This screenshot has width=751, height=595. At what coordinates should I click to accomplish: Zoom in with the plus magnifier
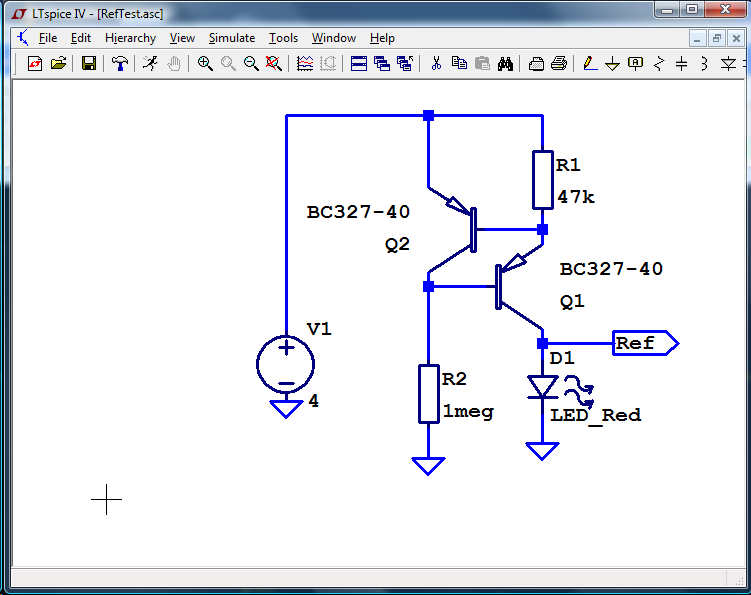pos(205,63)
